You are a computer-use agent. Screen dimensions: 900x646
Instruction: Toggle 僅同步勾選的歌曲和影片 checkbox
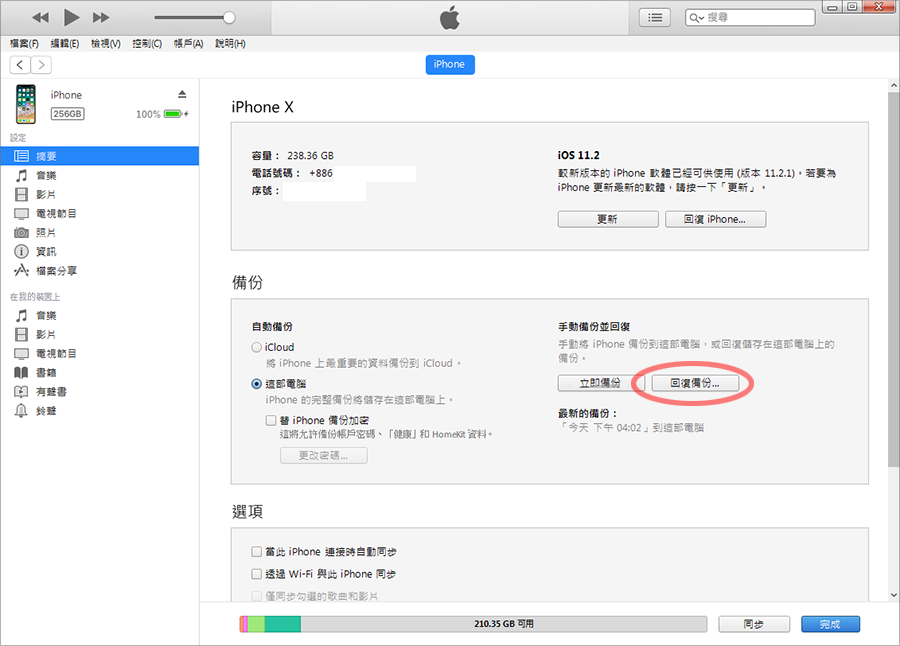257,596
